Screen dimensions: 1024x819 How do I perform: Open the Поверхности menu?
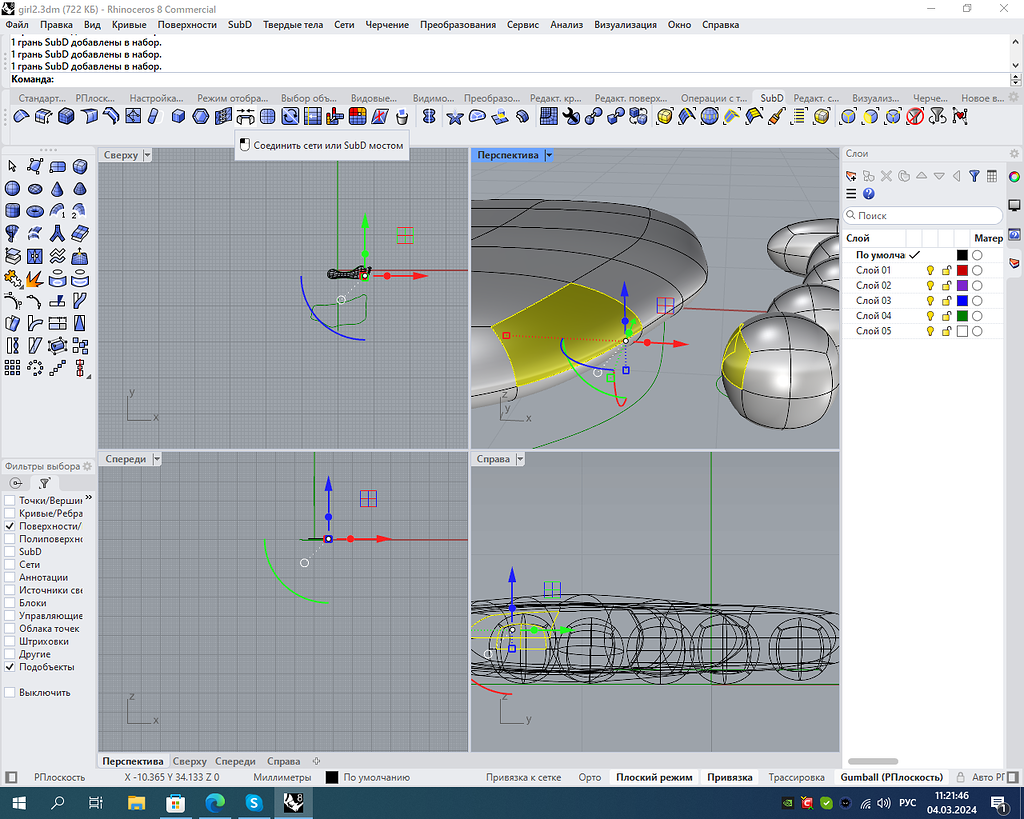pos(187,24)
